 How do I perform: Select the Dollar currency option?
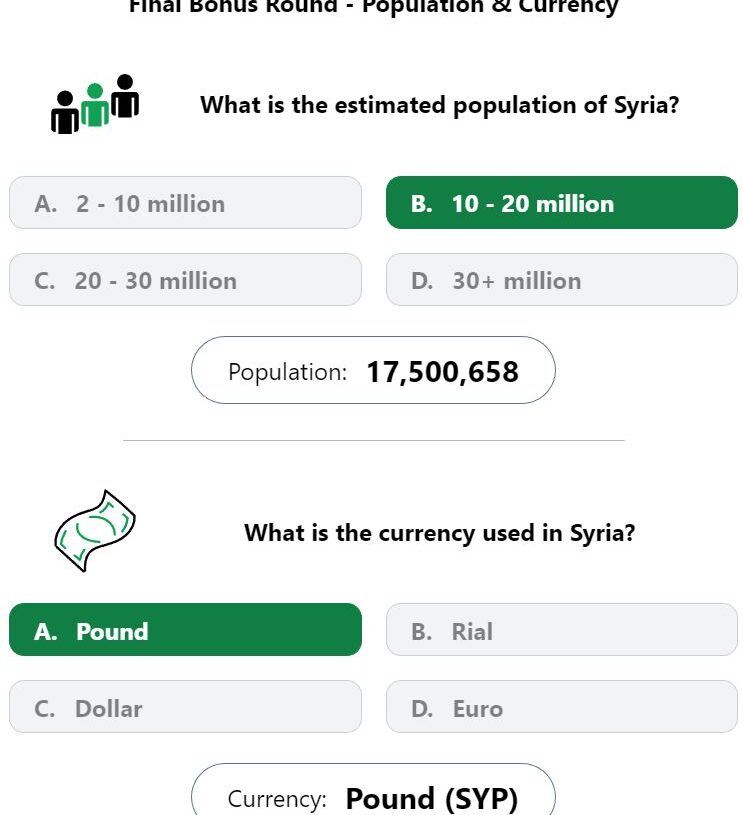coord(185,706)
